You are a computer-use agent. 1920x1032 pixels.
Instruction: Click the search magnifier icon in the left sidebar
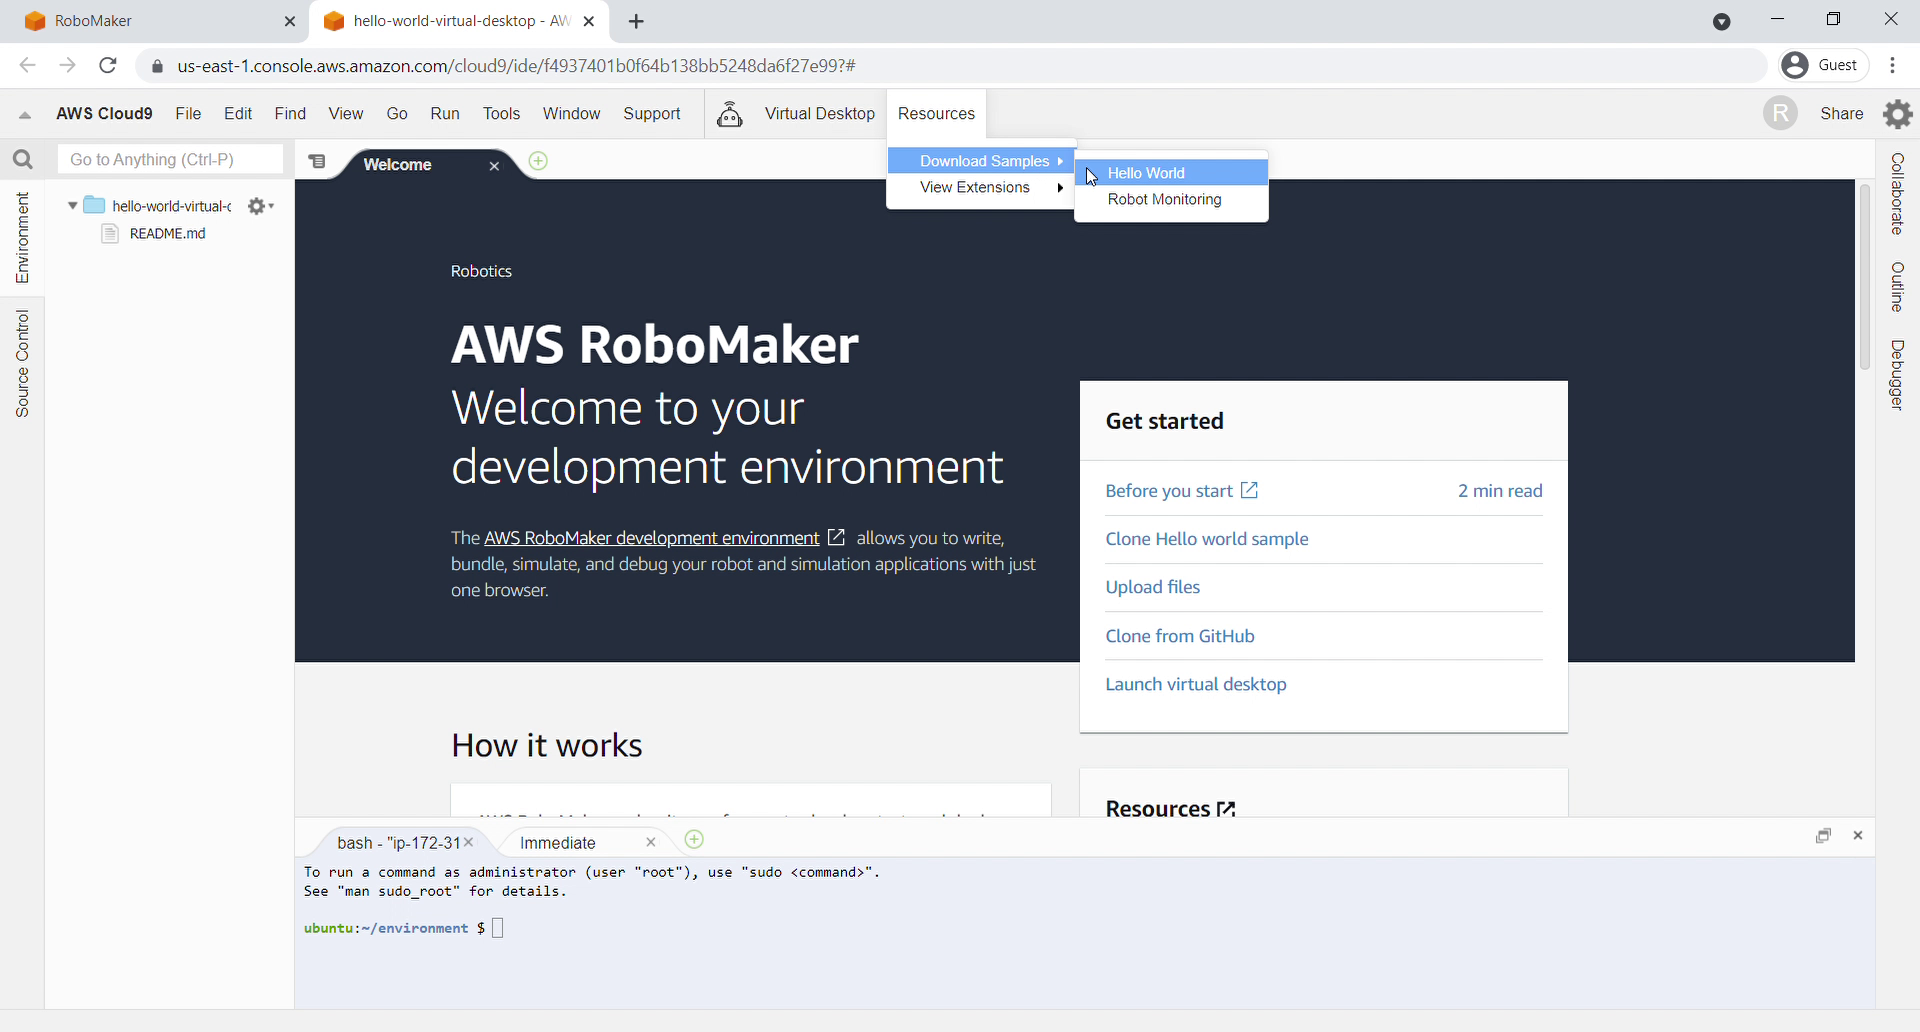(x=23, y=159)
